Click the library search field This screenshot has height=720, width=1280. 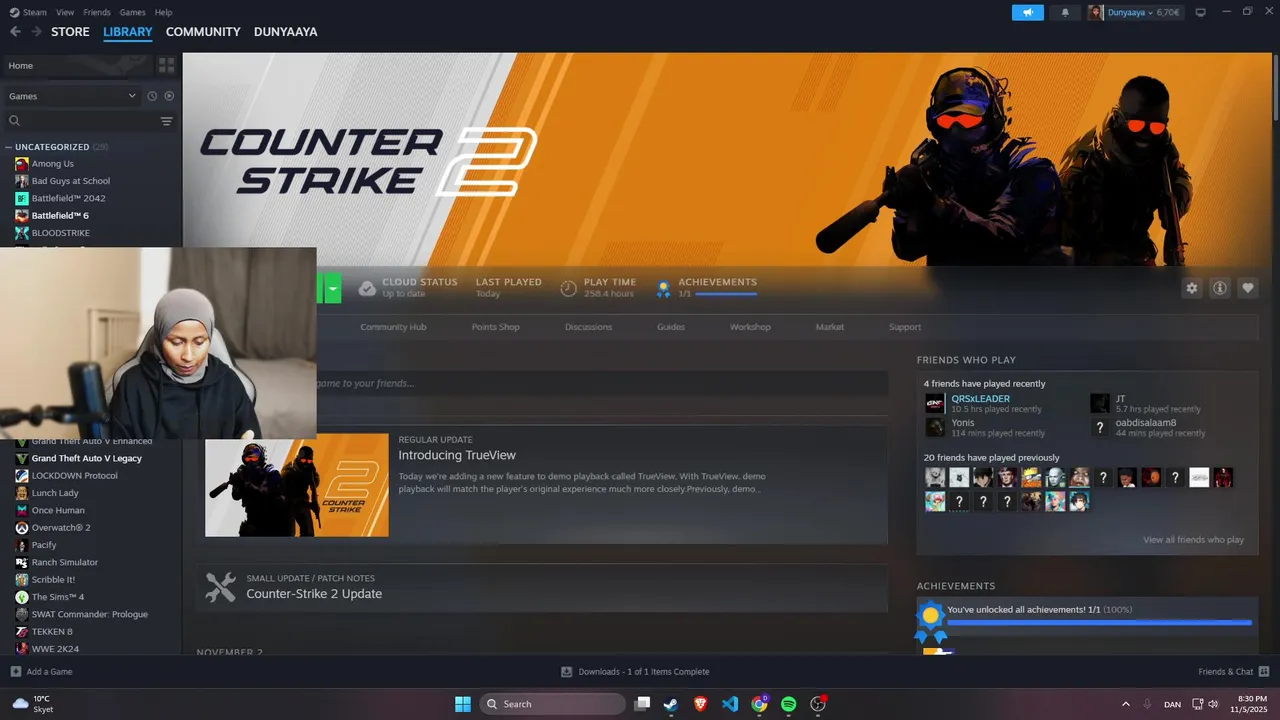coord(78,121)
